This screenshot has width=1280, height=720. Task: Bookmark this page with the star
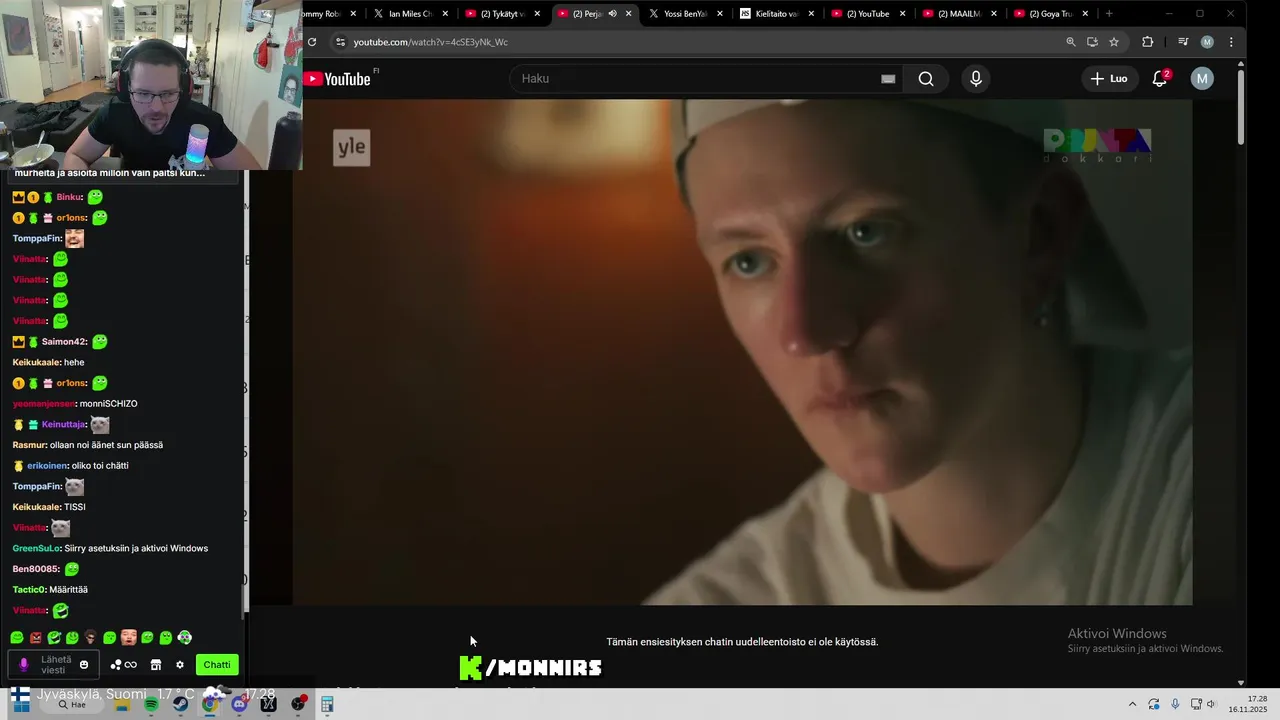[x=1114, y=42]
